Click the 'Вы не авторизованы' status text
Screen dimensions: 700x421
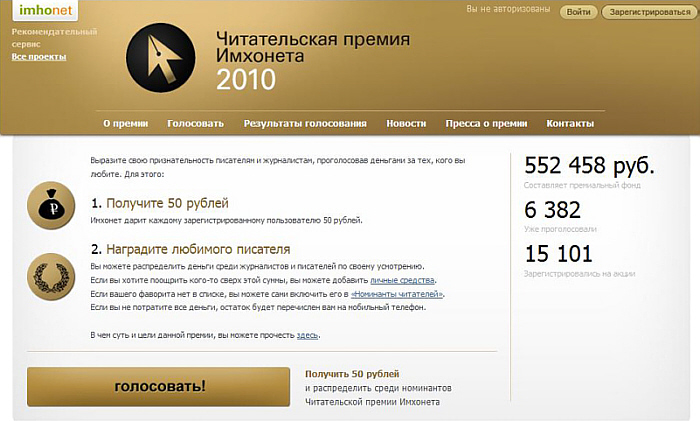click(508, 9)
